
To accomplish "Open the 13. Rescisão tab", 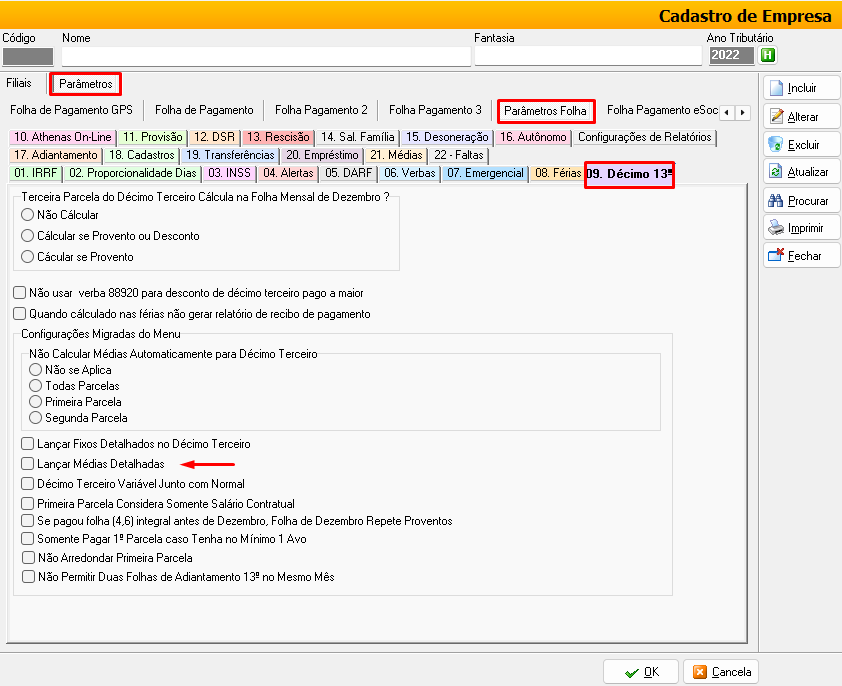I will (x=278, y=137).
